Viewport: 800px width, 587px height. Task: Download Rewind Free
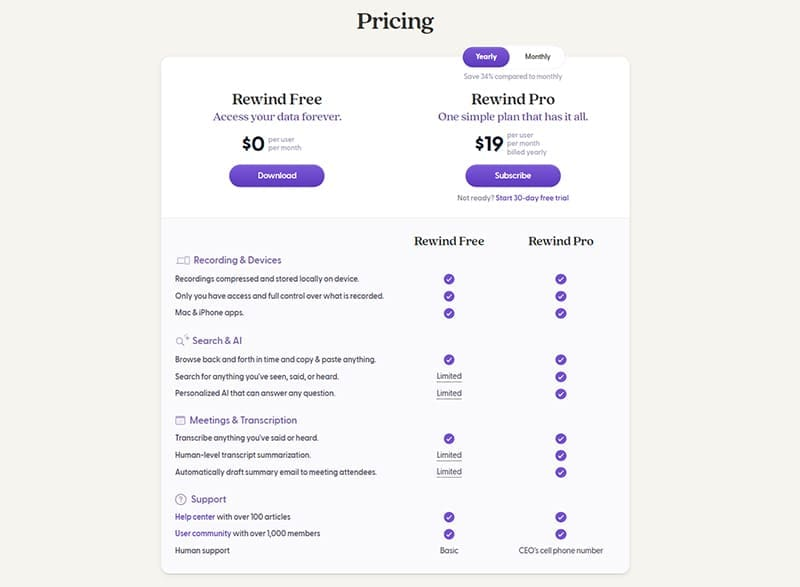(277, 176)
